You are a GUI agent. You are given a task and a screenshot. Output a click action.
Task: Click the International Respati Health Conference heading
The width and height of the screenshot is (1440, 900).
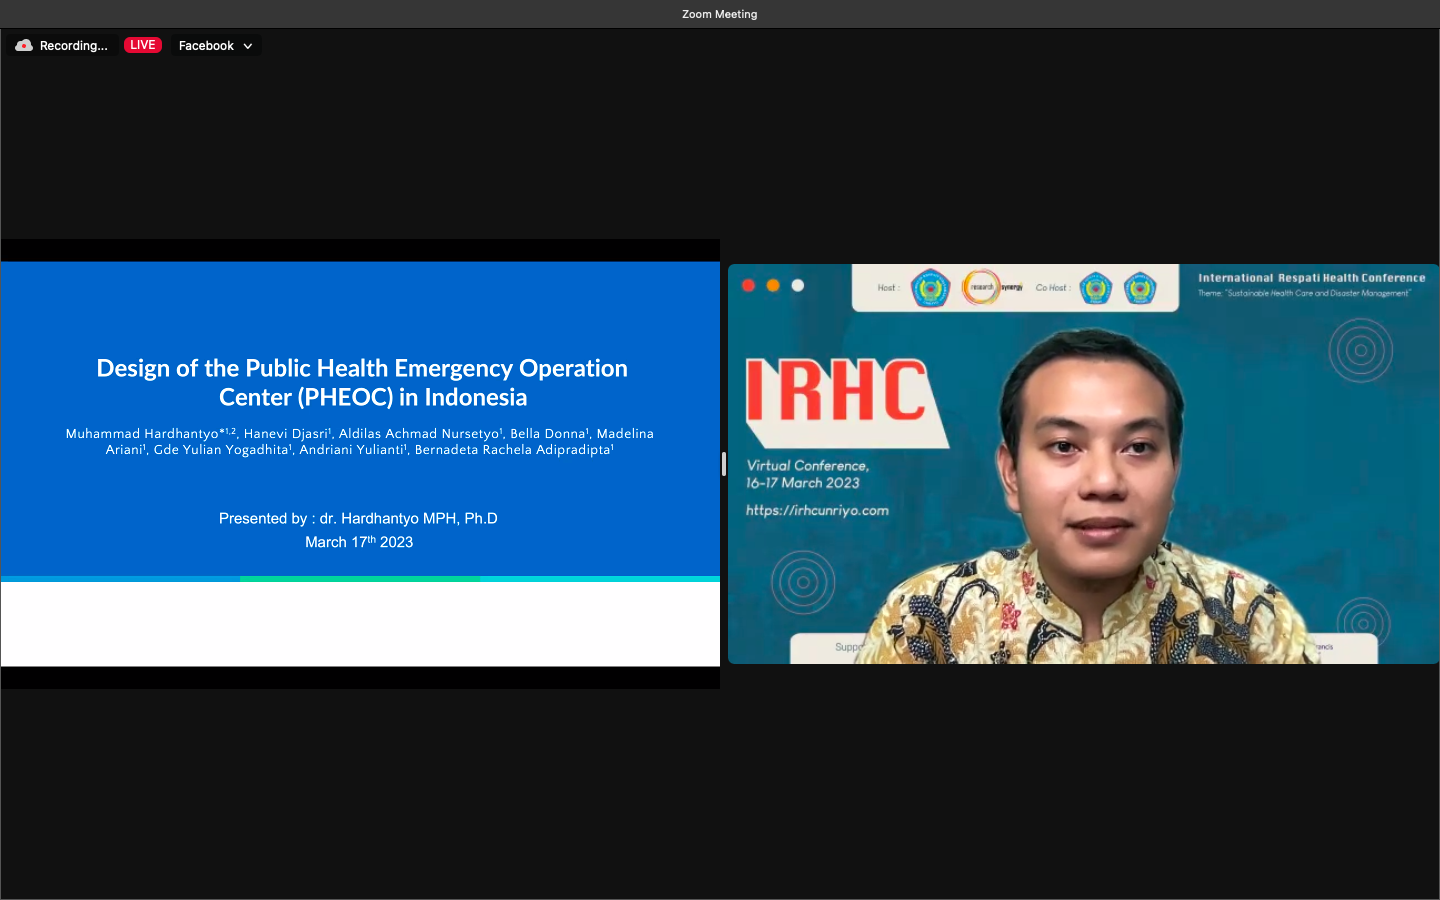click(1311, 278)
